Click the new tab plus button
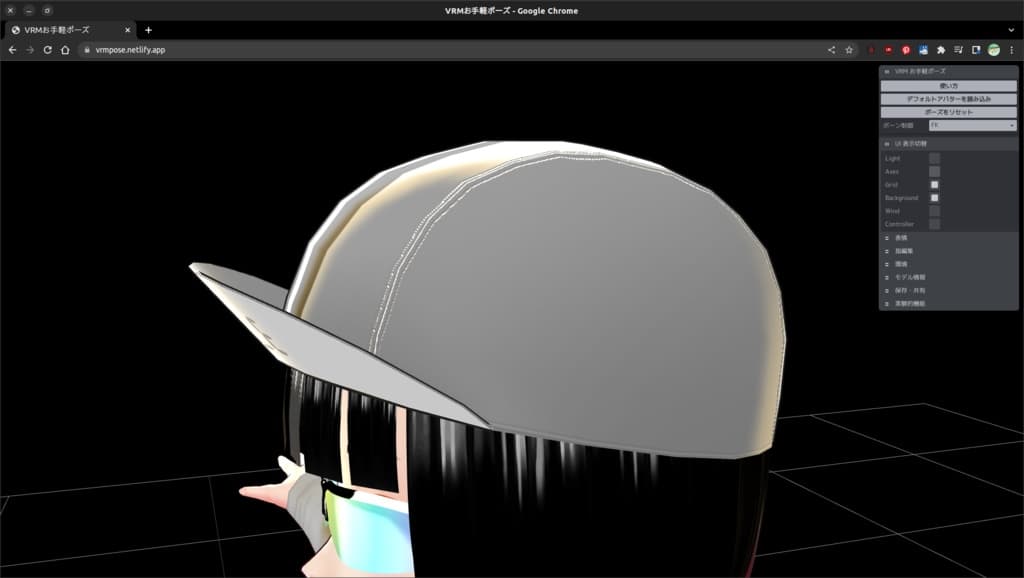Viewport: 1024px width, 578px height. click(x=148, y=30)
